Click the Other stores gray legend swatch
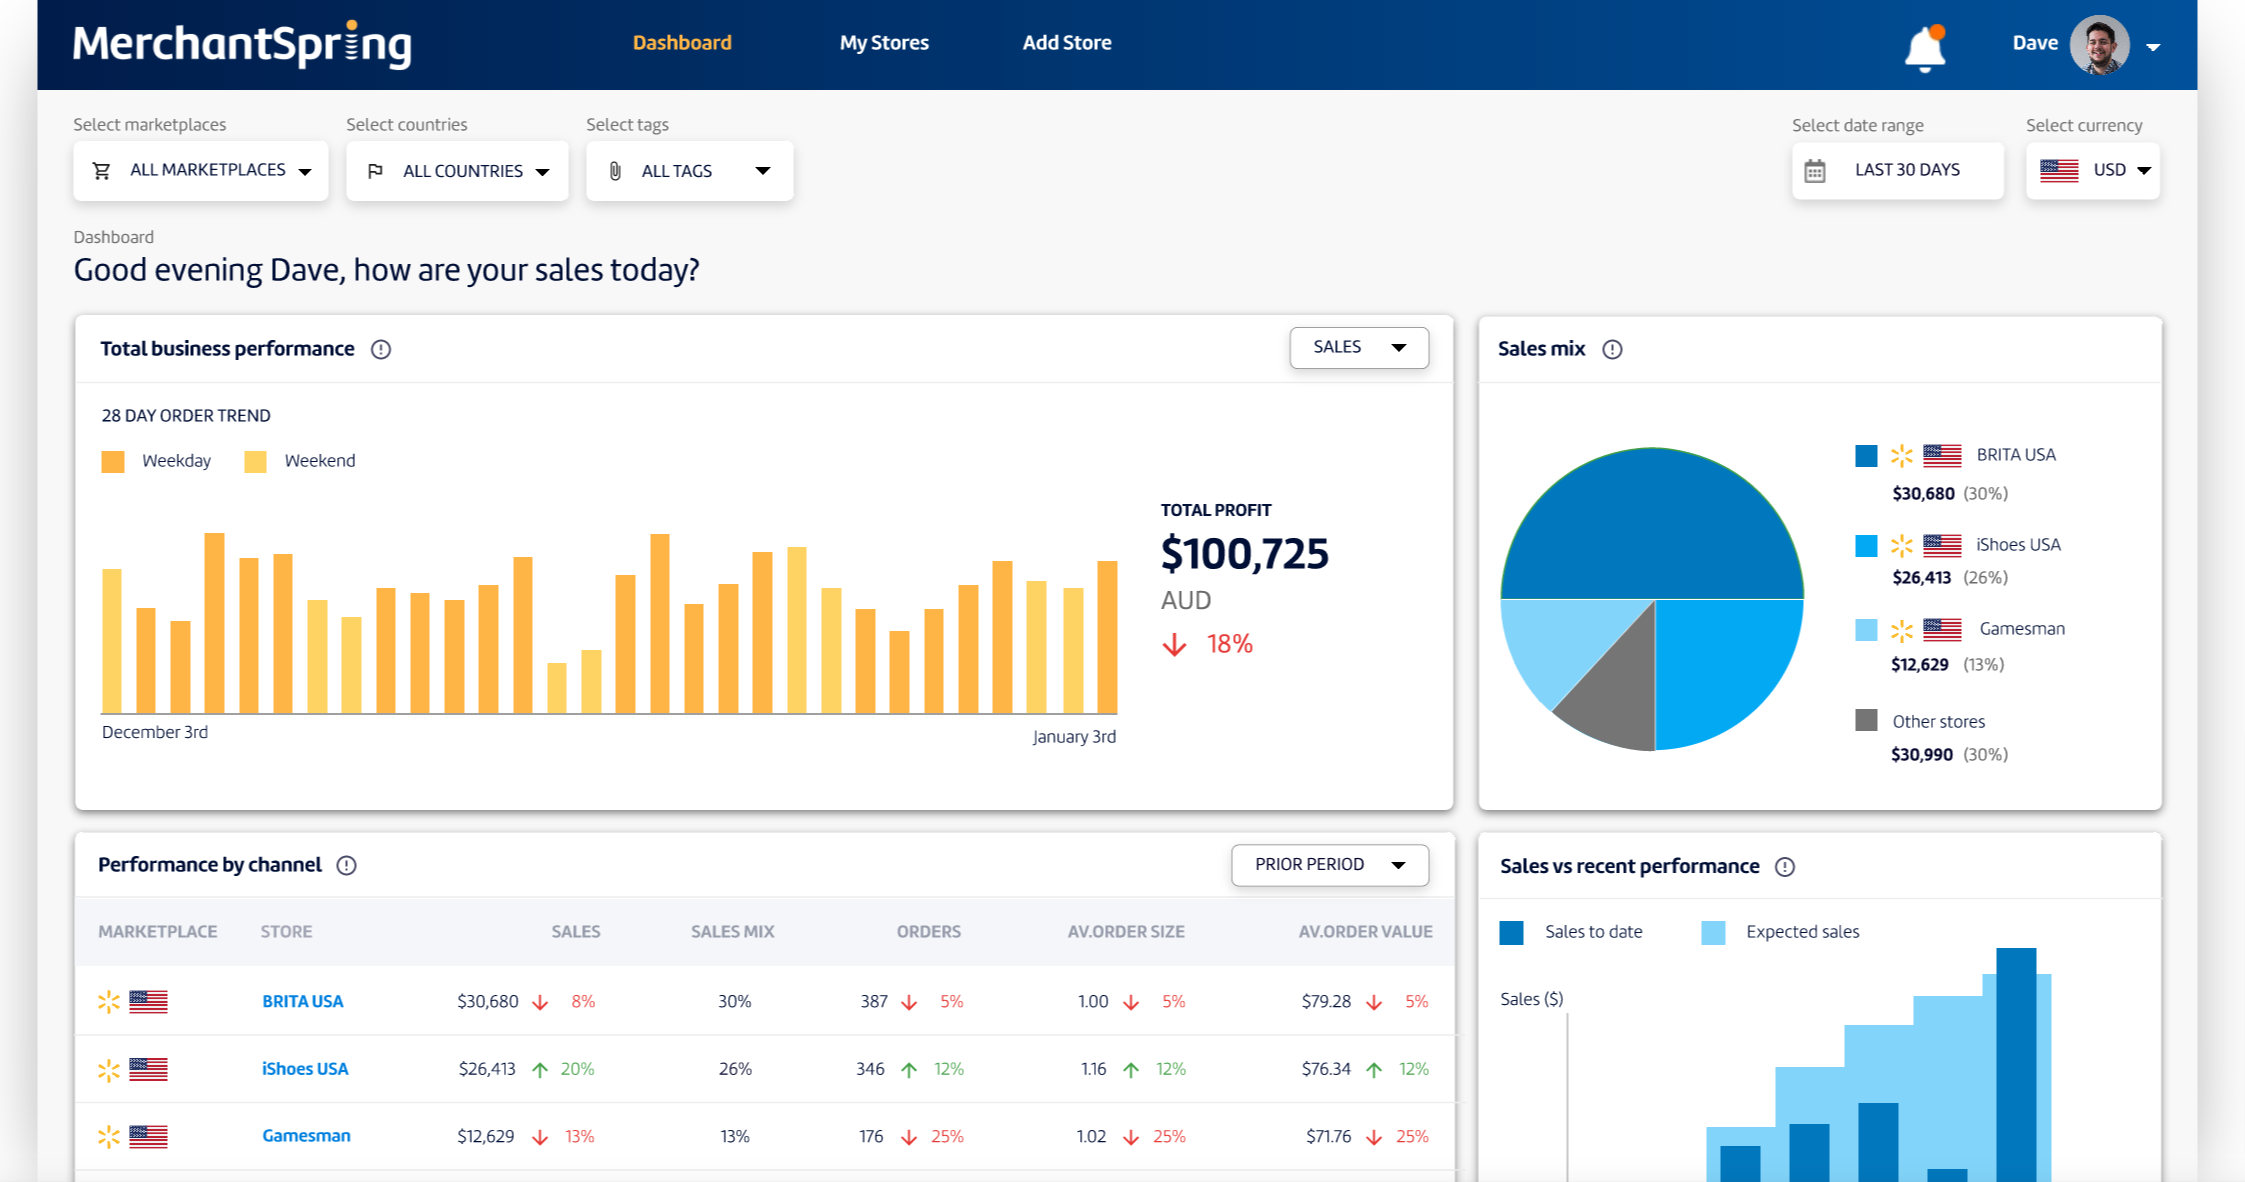The width and height of the screenshot is (2245, 1182). [x=1866, y=720]
